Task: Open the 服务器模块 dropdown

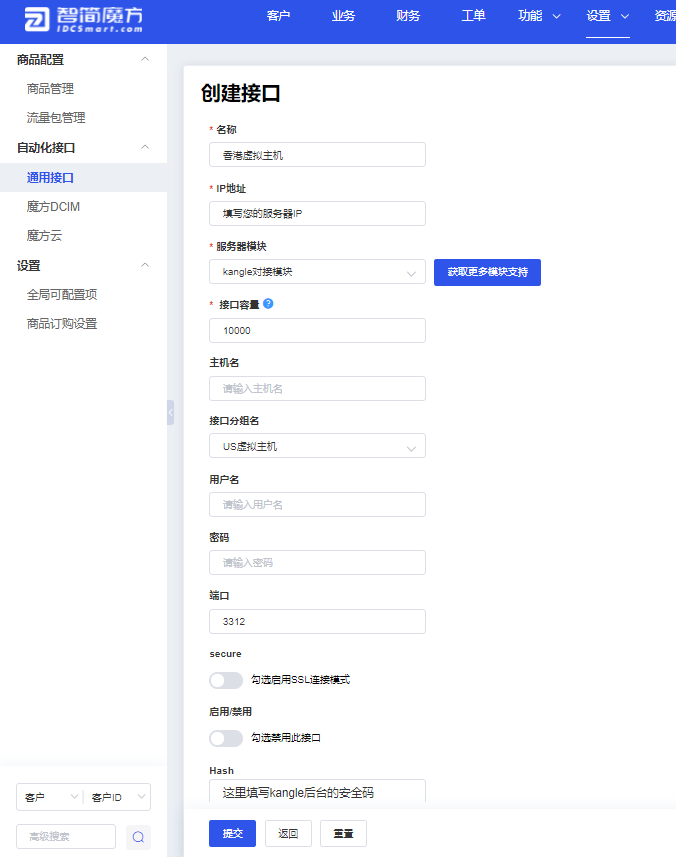Action: [x=317, y=272]
